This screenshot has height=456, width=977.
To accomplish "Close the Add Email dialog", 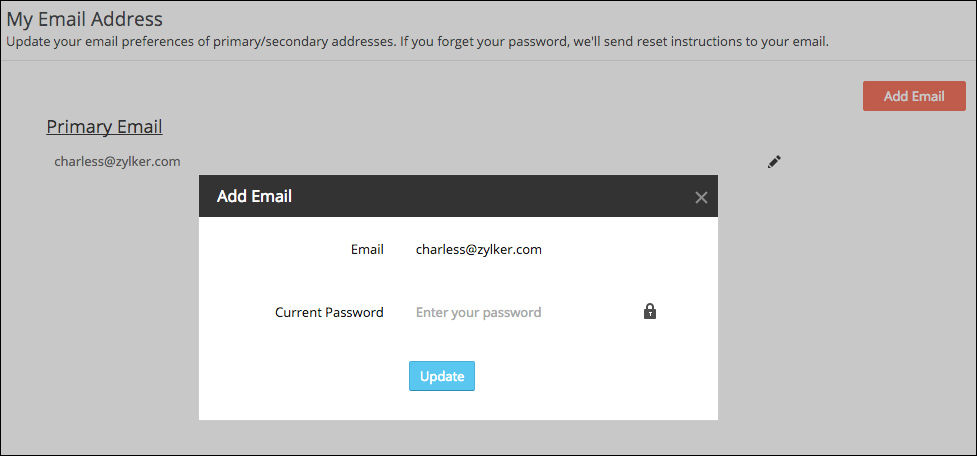I will [x=701, y=197].
